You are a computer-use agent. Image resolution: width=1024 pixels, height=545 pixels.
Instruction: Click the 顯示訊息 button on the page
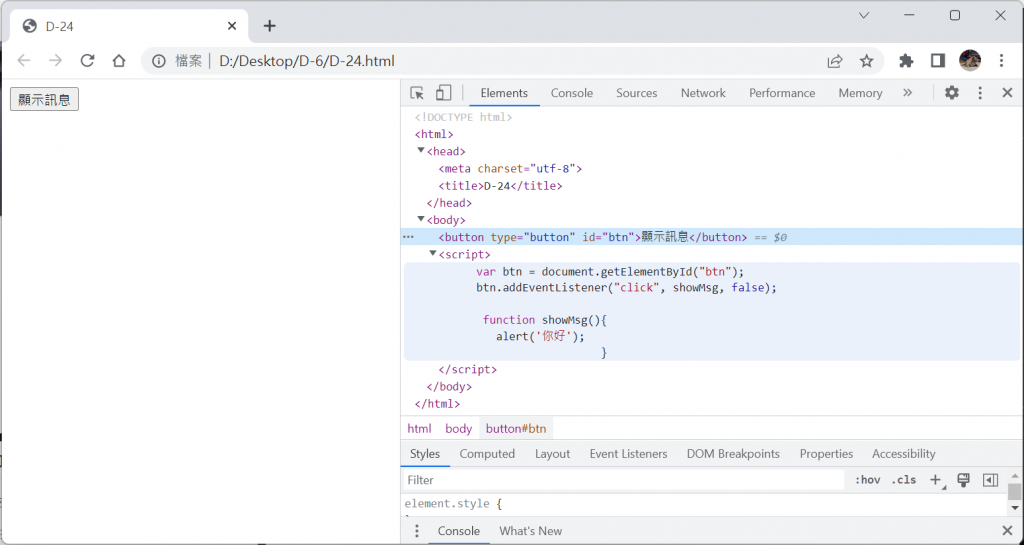44,99
